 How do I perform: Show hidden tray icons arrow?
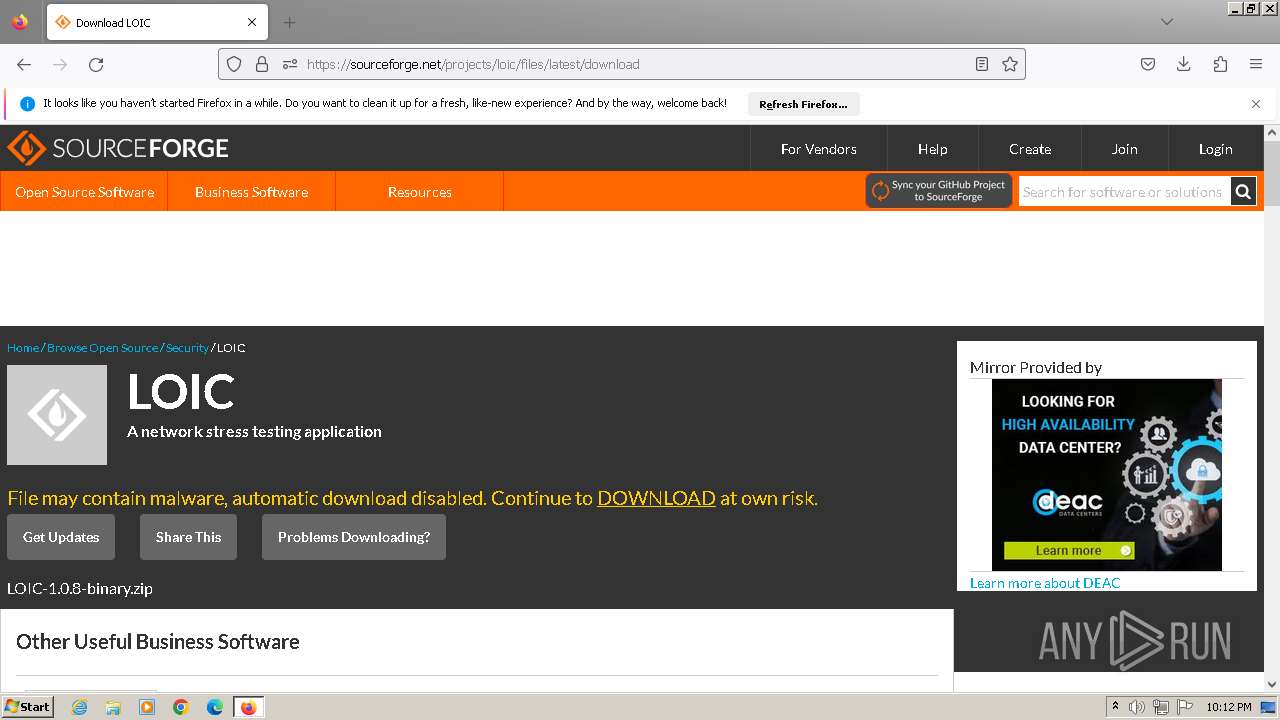point(1115,707)
